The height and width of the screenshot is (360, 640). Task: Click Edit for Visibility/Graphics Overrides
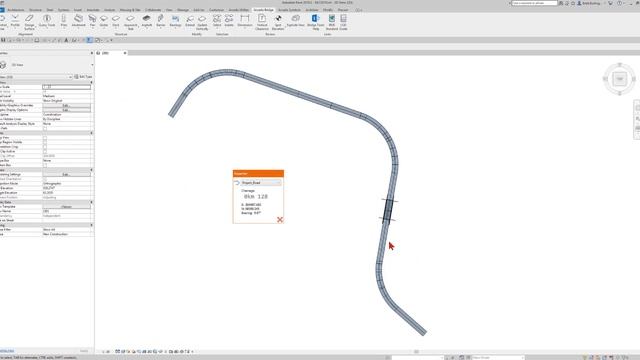click(x=67, y=105)
